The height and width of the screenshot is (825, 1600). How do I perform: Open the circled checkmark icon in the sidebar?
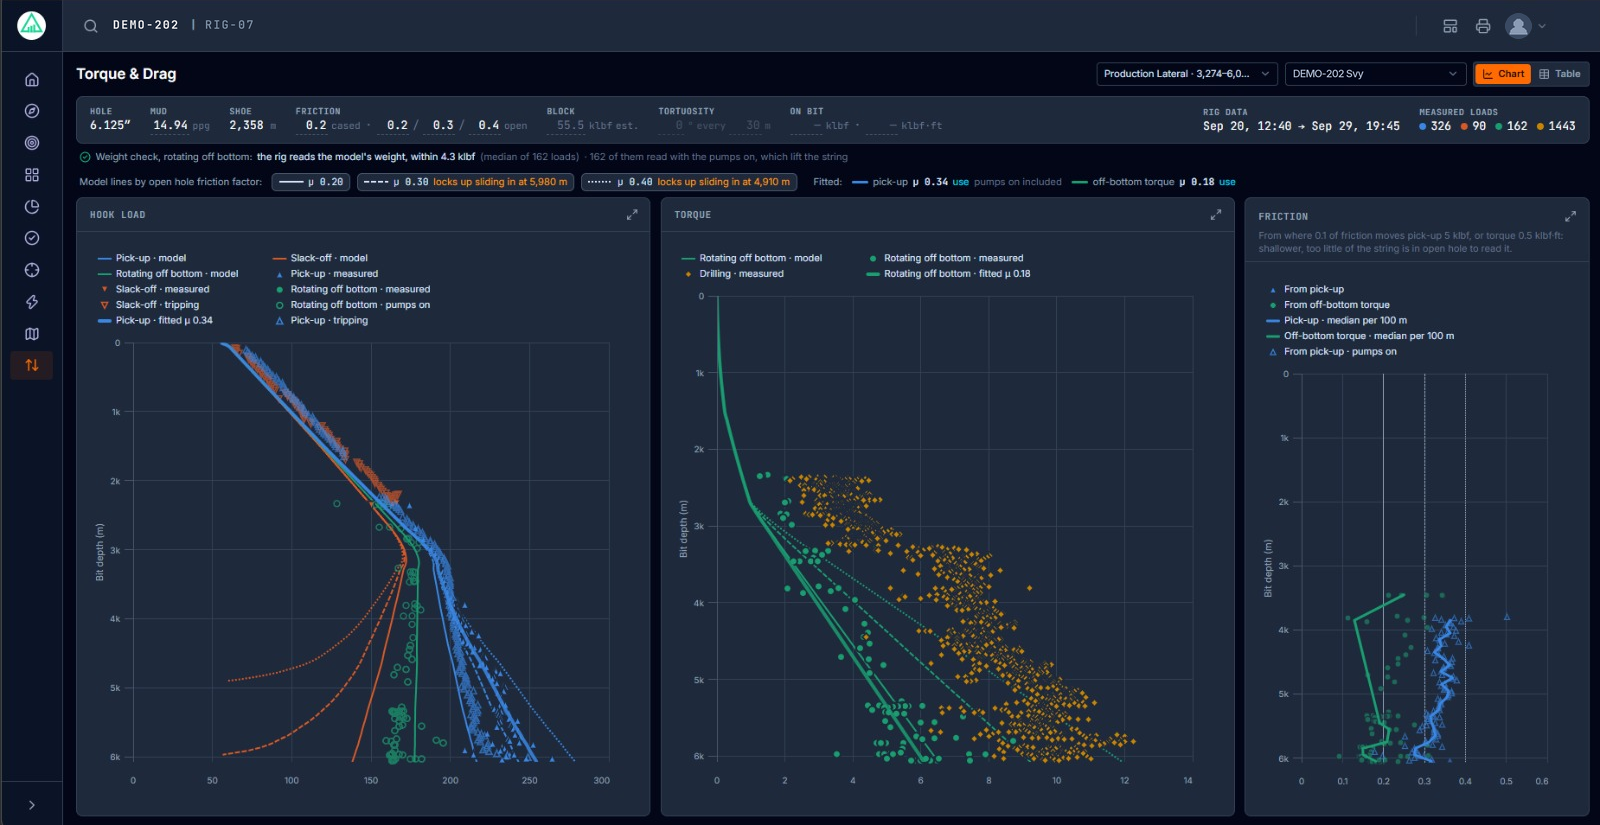tap(32, 238)
